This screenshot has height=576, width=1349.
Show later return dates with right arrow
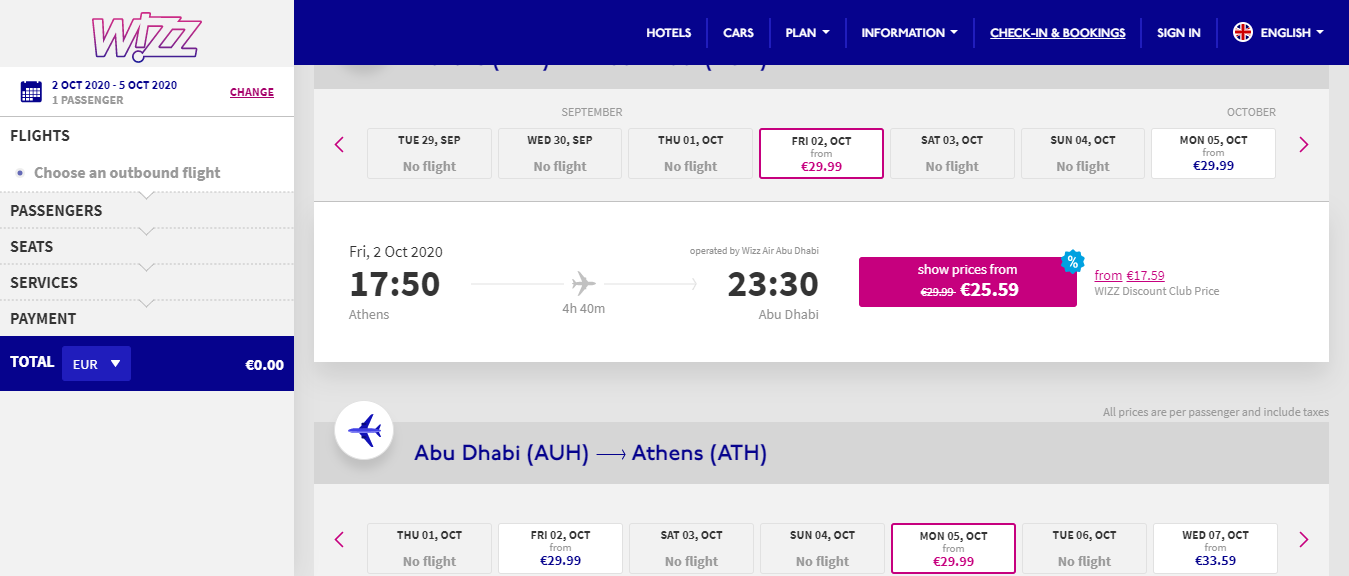pyautogui.click(x=1303, y=540)
